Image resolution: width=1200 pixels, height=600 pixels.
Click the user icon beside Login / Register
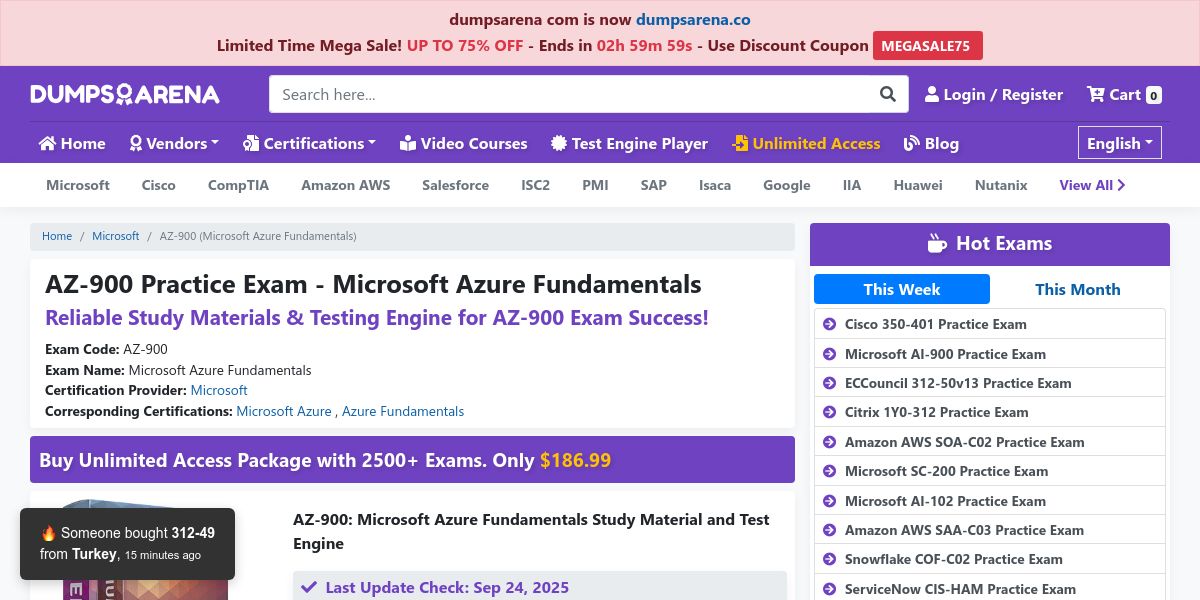pos(932,94)
